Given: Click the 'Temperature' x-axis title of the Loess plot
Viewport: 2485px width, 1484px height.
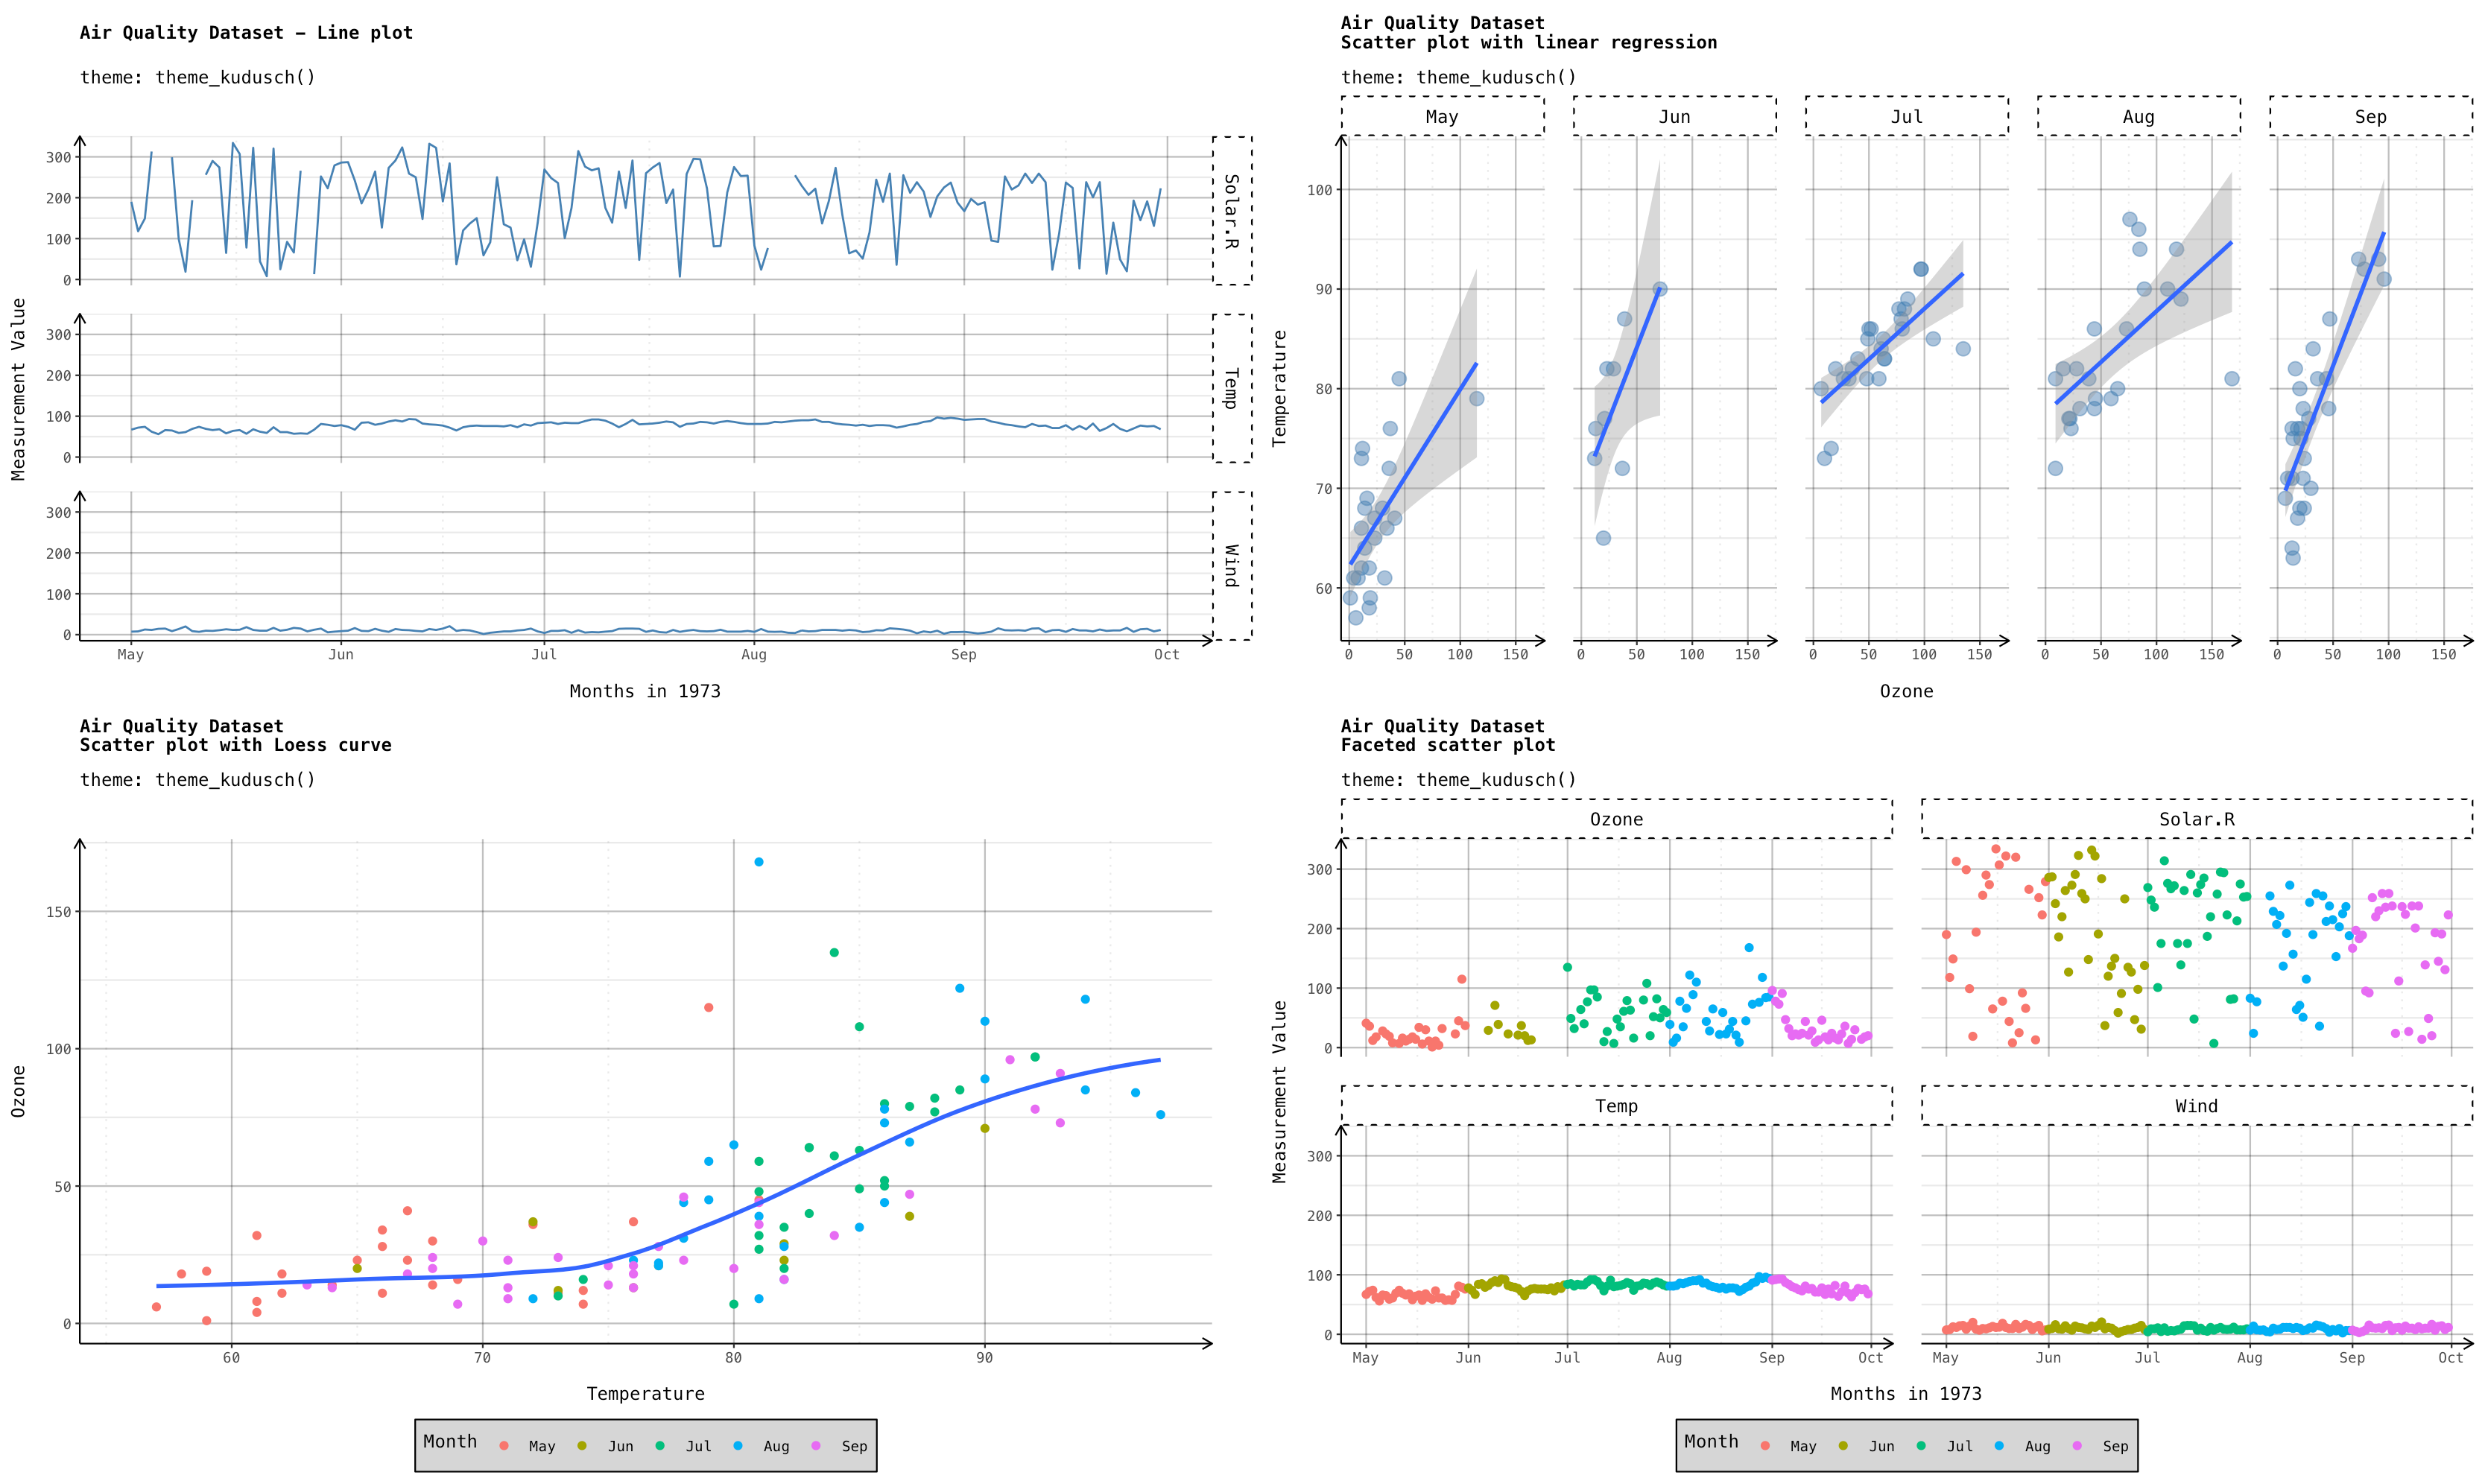Looking at the screenshot, I should 645,1394.
